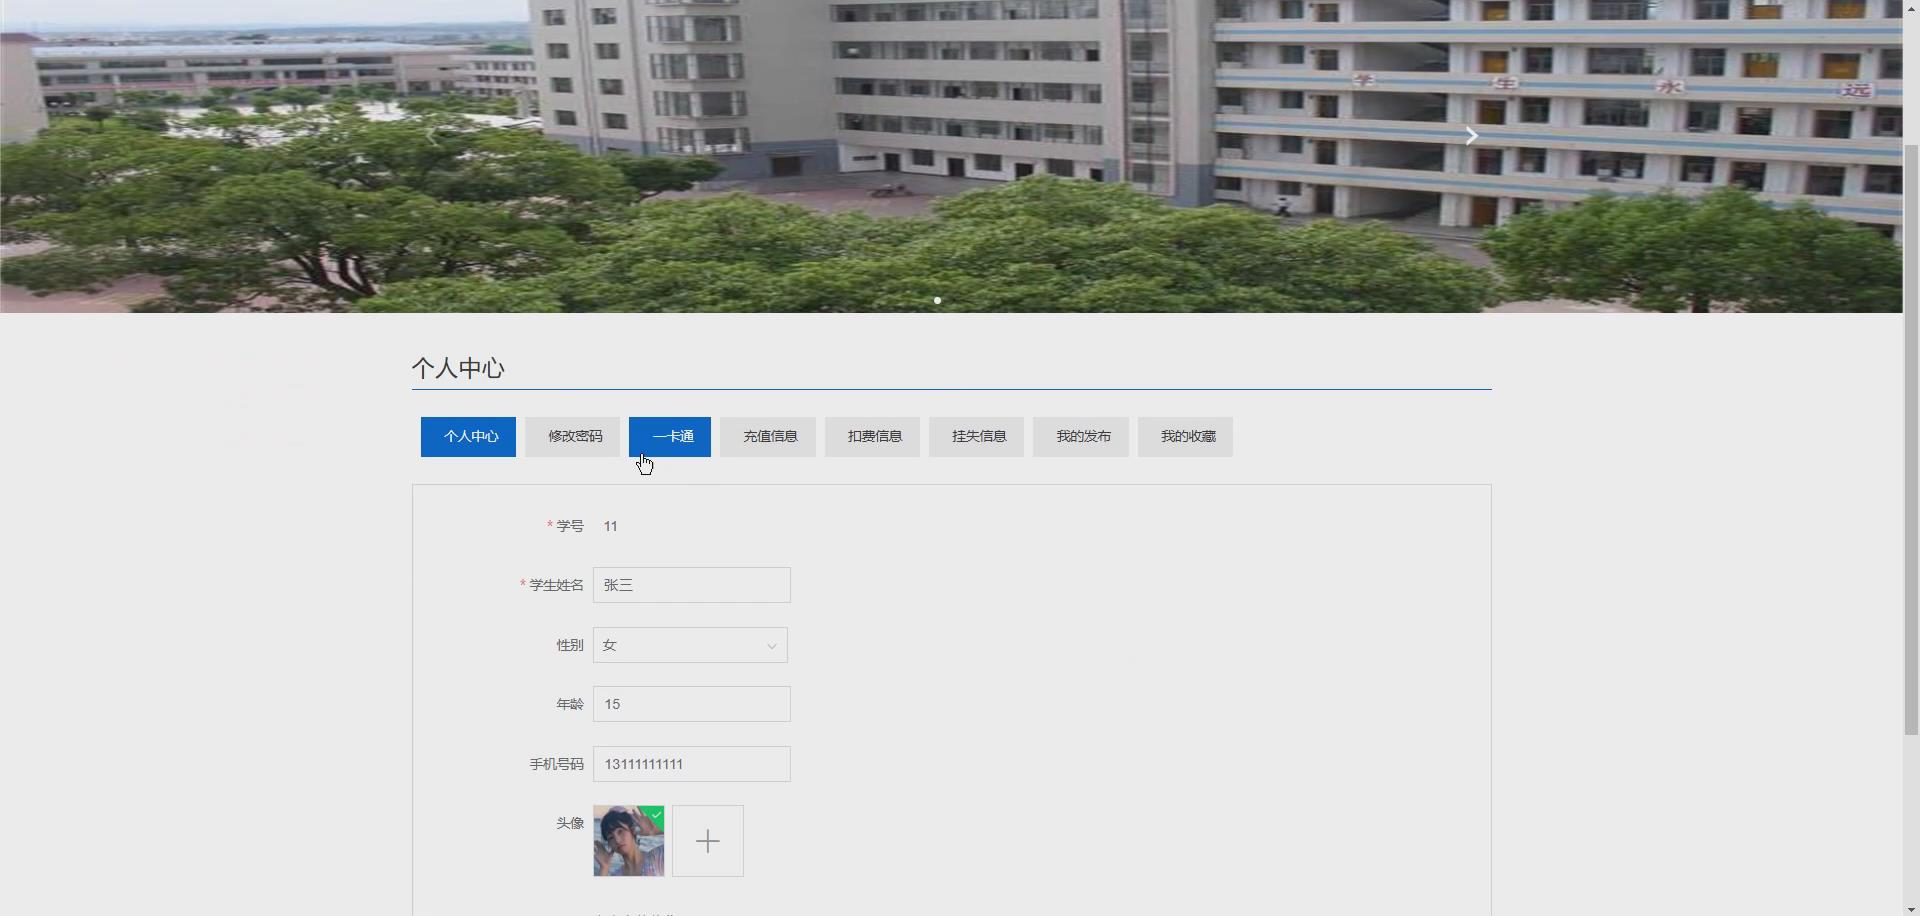Open the 我的发布 page
The height and width of the screenshot is (916, 1920).
click(1081, 436)
